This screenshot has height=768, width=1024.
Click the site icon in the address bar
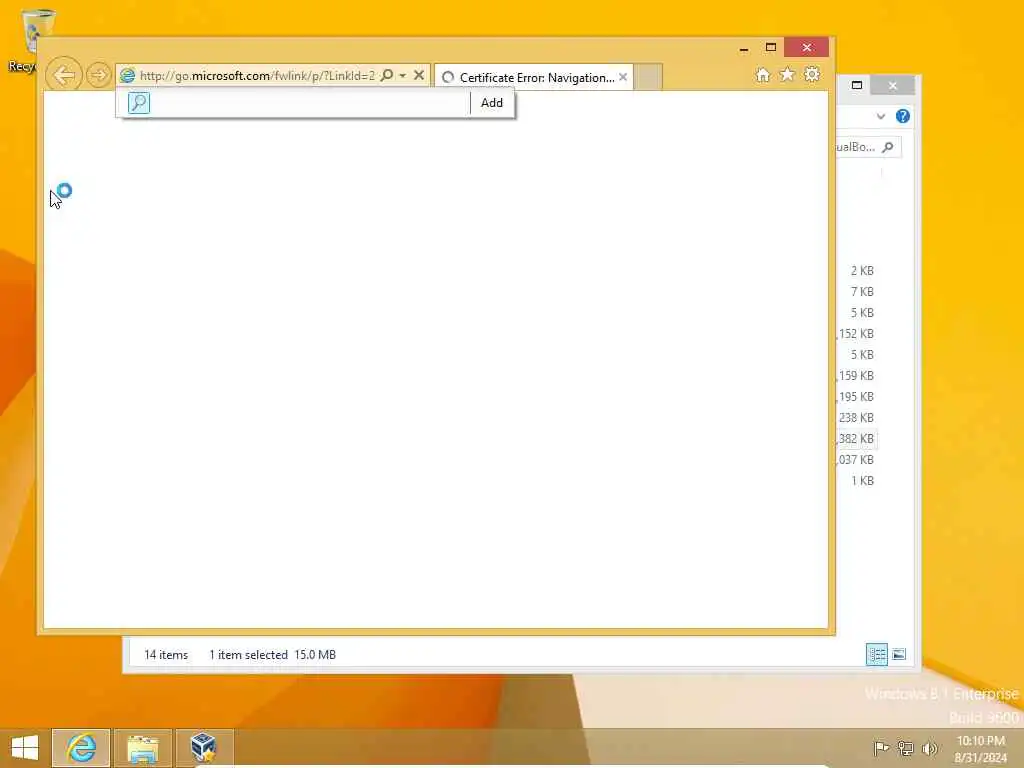128,76
